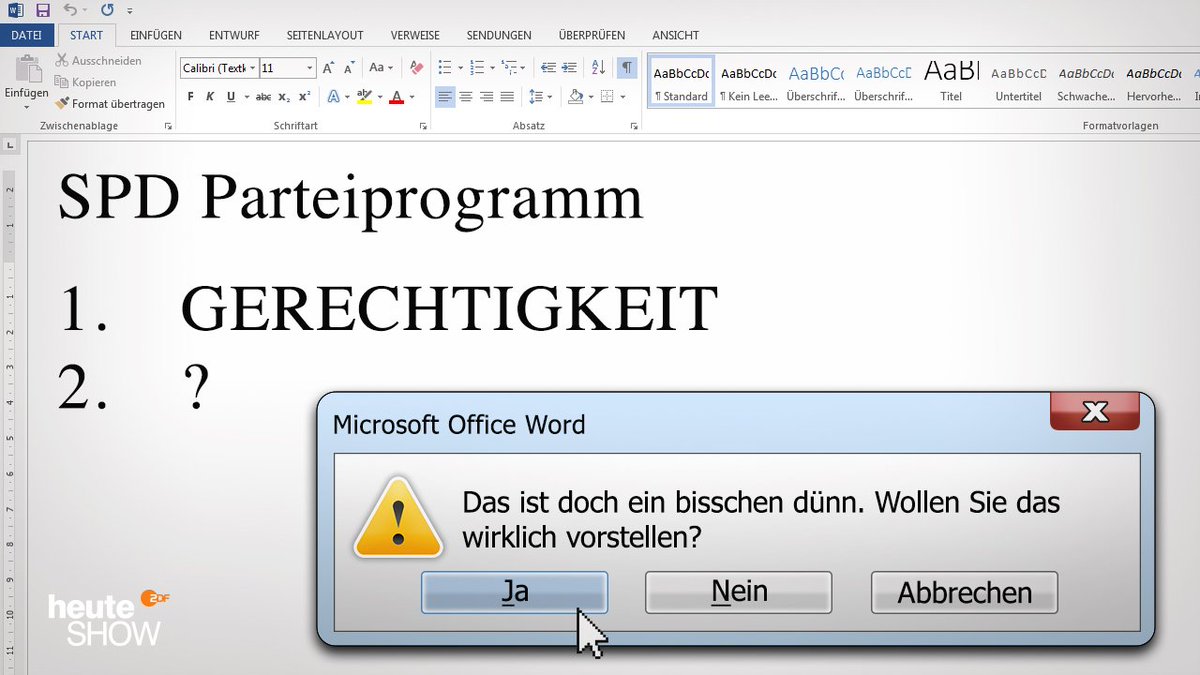Click the GERECHTIGKEIT text in the document
Screen dimensions: 1200x675
point(450,309)
